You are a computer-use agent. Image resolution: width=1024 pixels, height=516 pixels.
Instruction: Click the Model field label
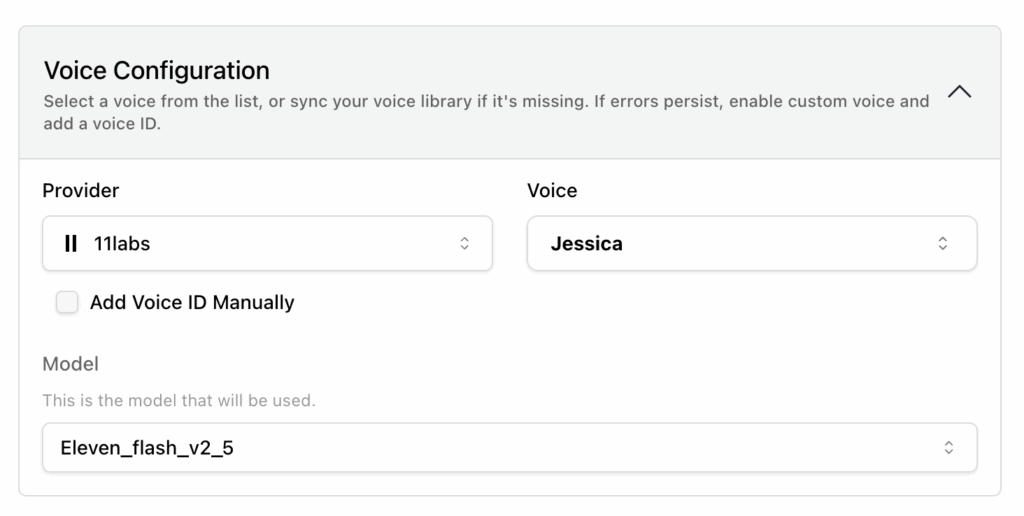(71, 364)
